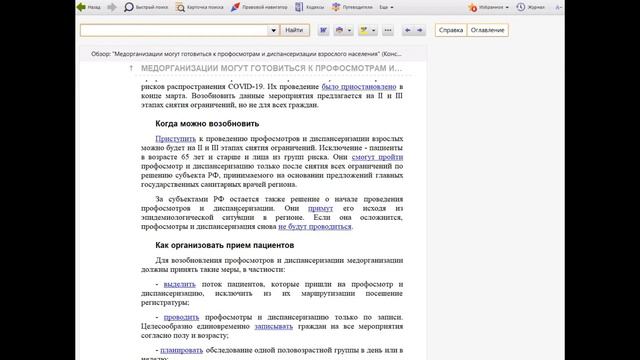The width and height of the screenshot is (640, 360).
Task: Switch to the Справка tab
Action: 451,30
